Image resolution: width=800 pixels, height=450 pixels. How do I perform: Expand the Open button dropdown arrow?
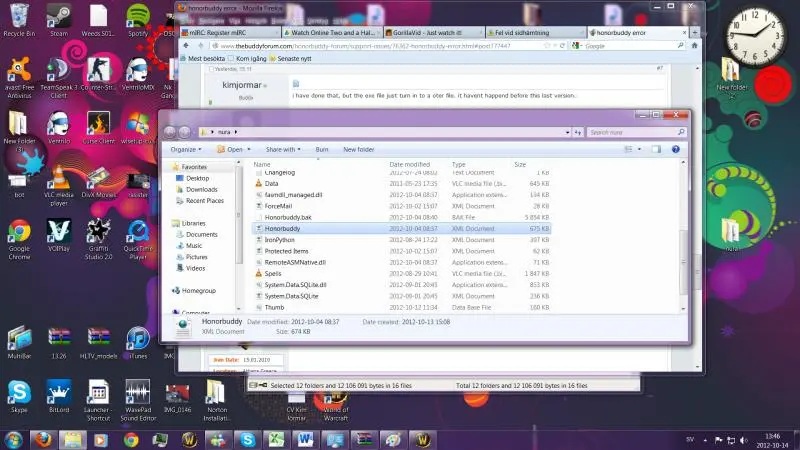coord(249,149)
